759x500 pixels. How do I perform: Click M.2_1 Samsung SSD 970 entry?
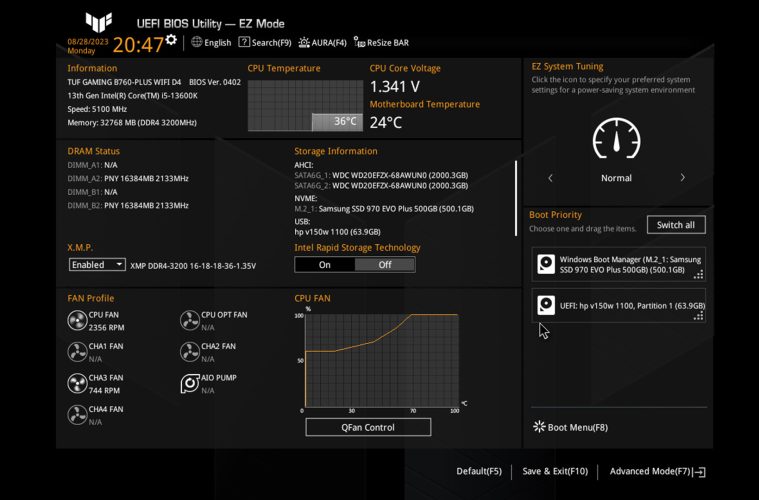384,209
